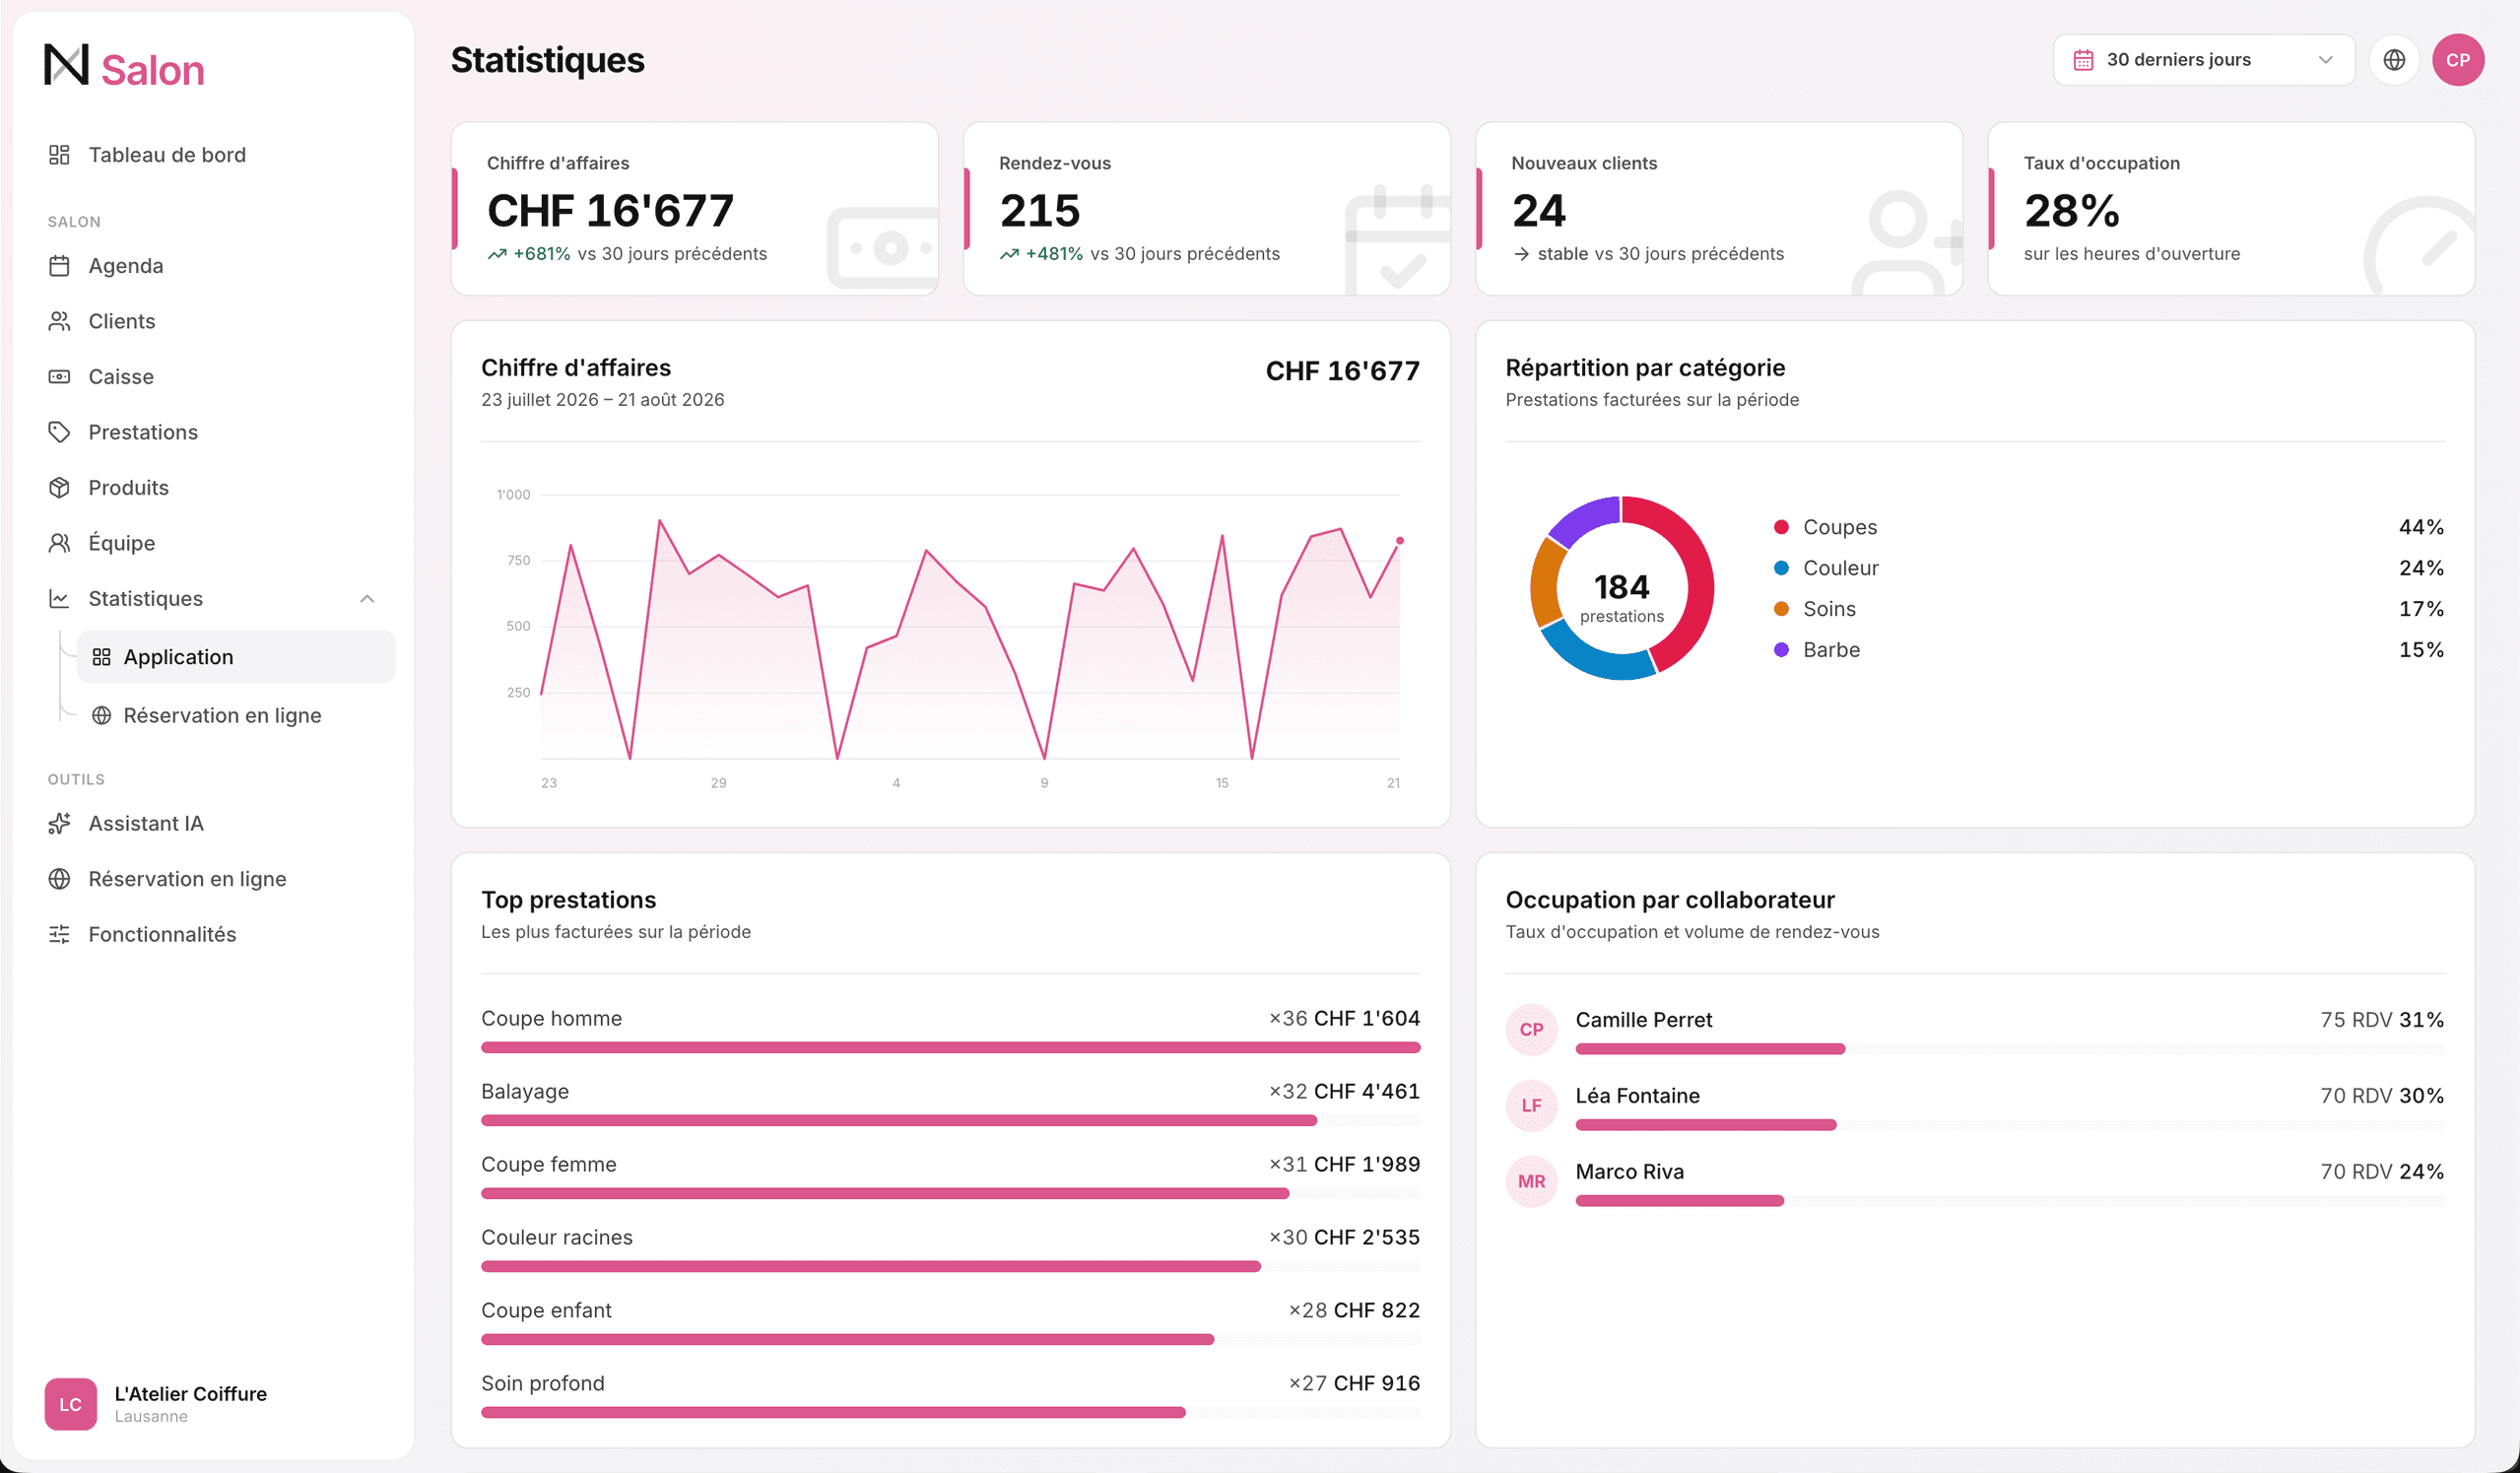2520x1473 pixels.
Task: Click the LC salon avatar badge
Action: click(x=70, y=1404)
